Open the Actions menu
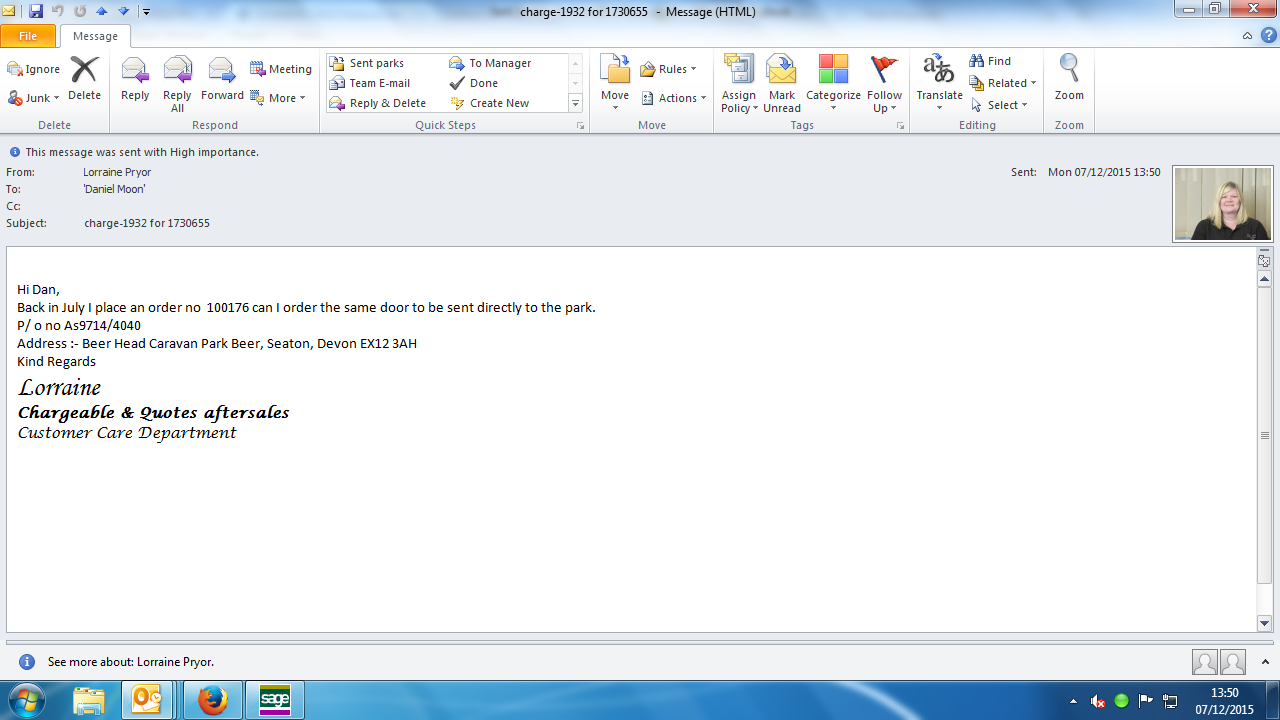Screen dimensions: 1280x720 pyautogui.click(x=673, y=98)
